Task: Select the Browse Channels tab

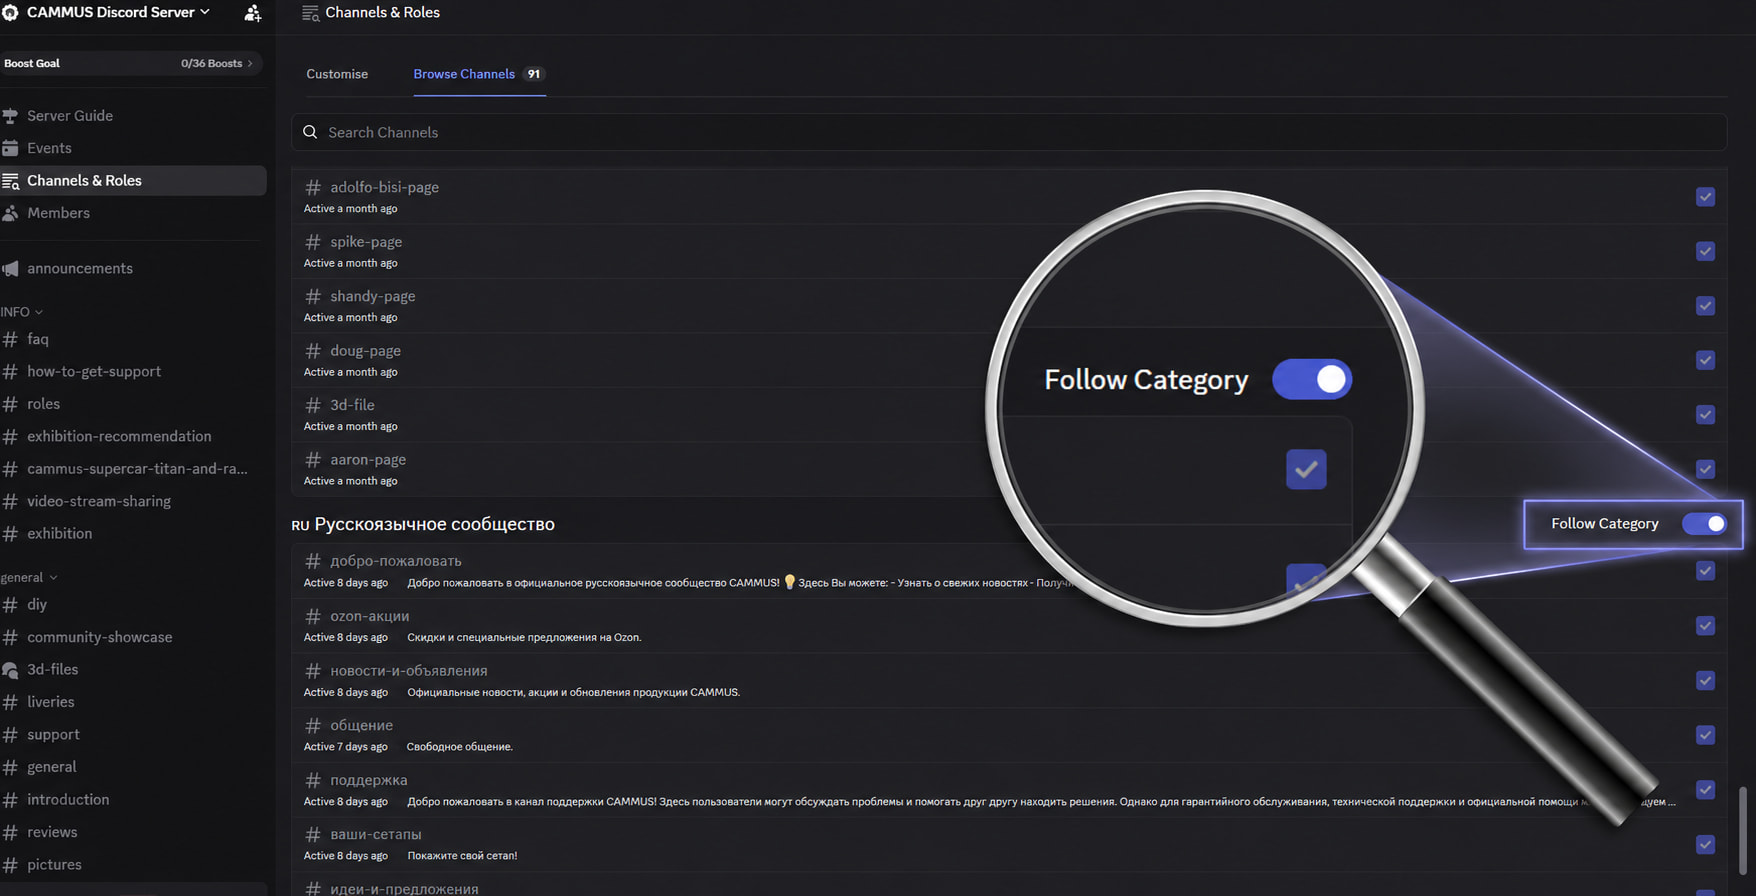Action: (479, 74)
